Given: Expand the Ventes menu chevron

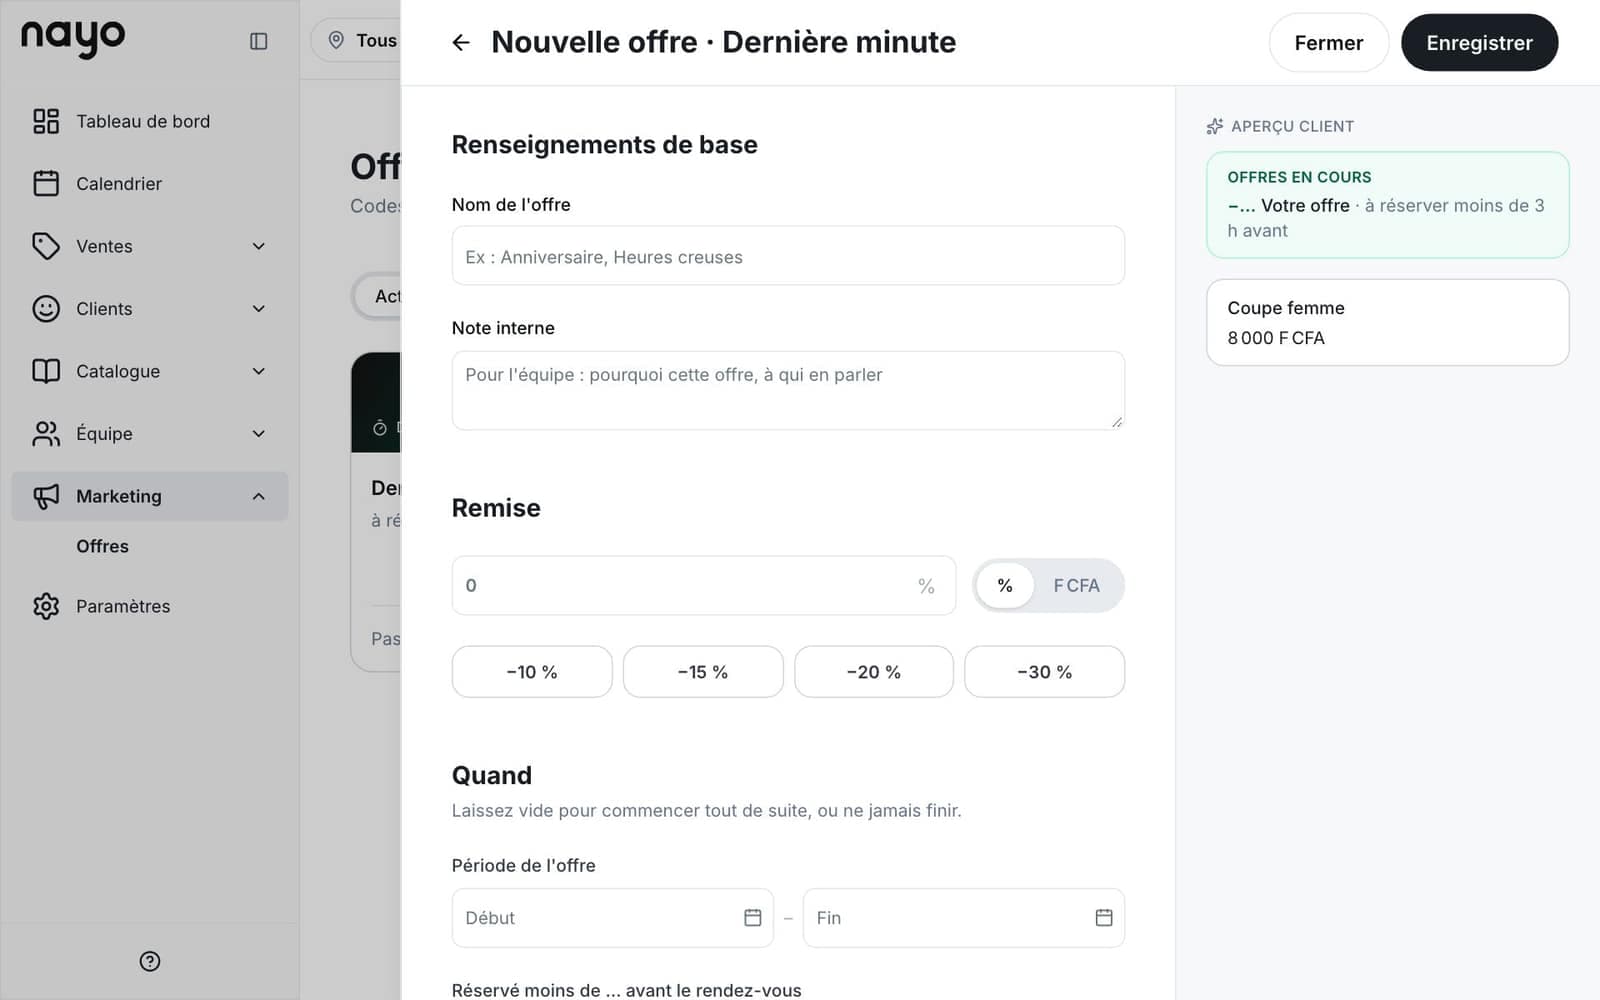Looking at the screenshot, I should tap(259, 246).
